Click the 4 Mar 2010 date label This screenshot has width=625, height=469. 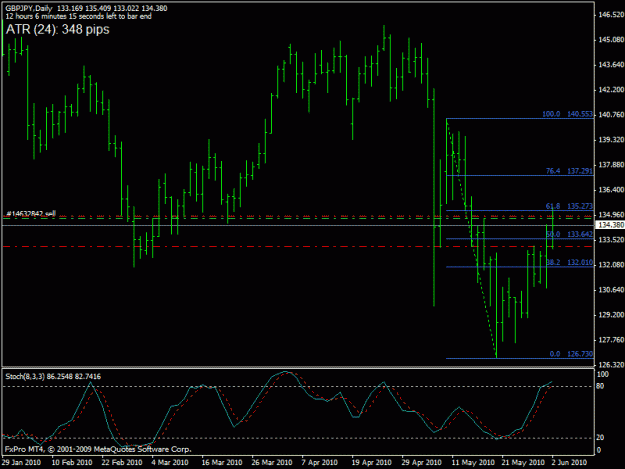click(x=170, y=462)
